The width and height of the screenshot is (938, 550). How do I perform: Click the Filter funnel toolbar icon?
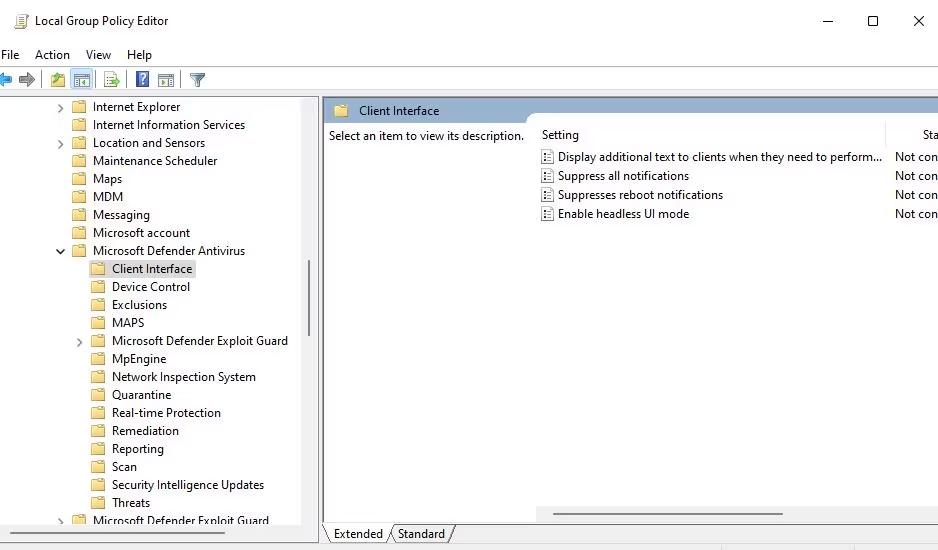click(197, 80)
